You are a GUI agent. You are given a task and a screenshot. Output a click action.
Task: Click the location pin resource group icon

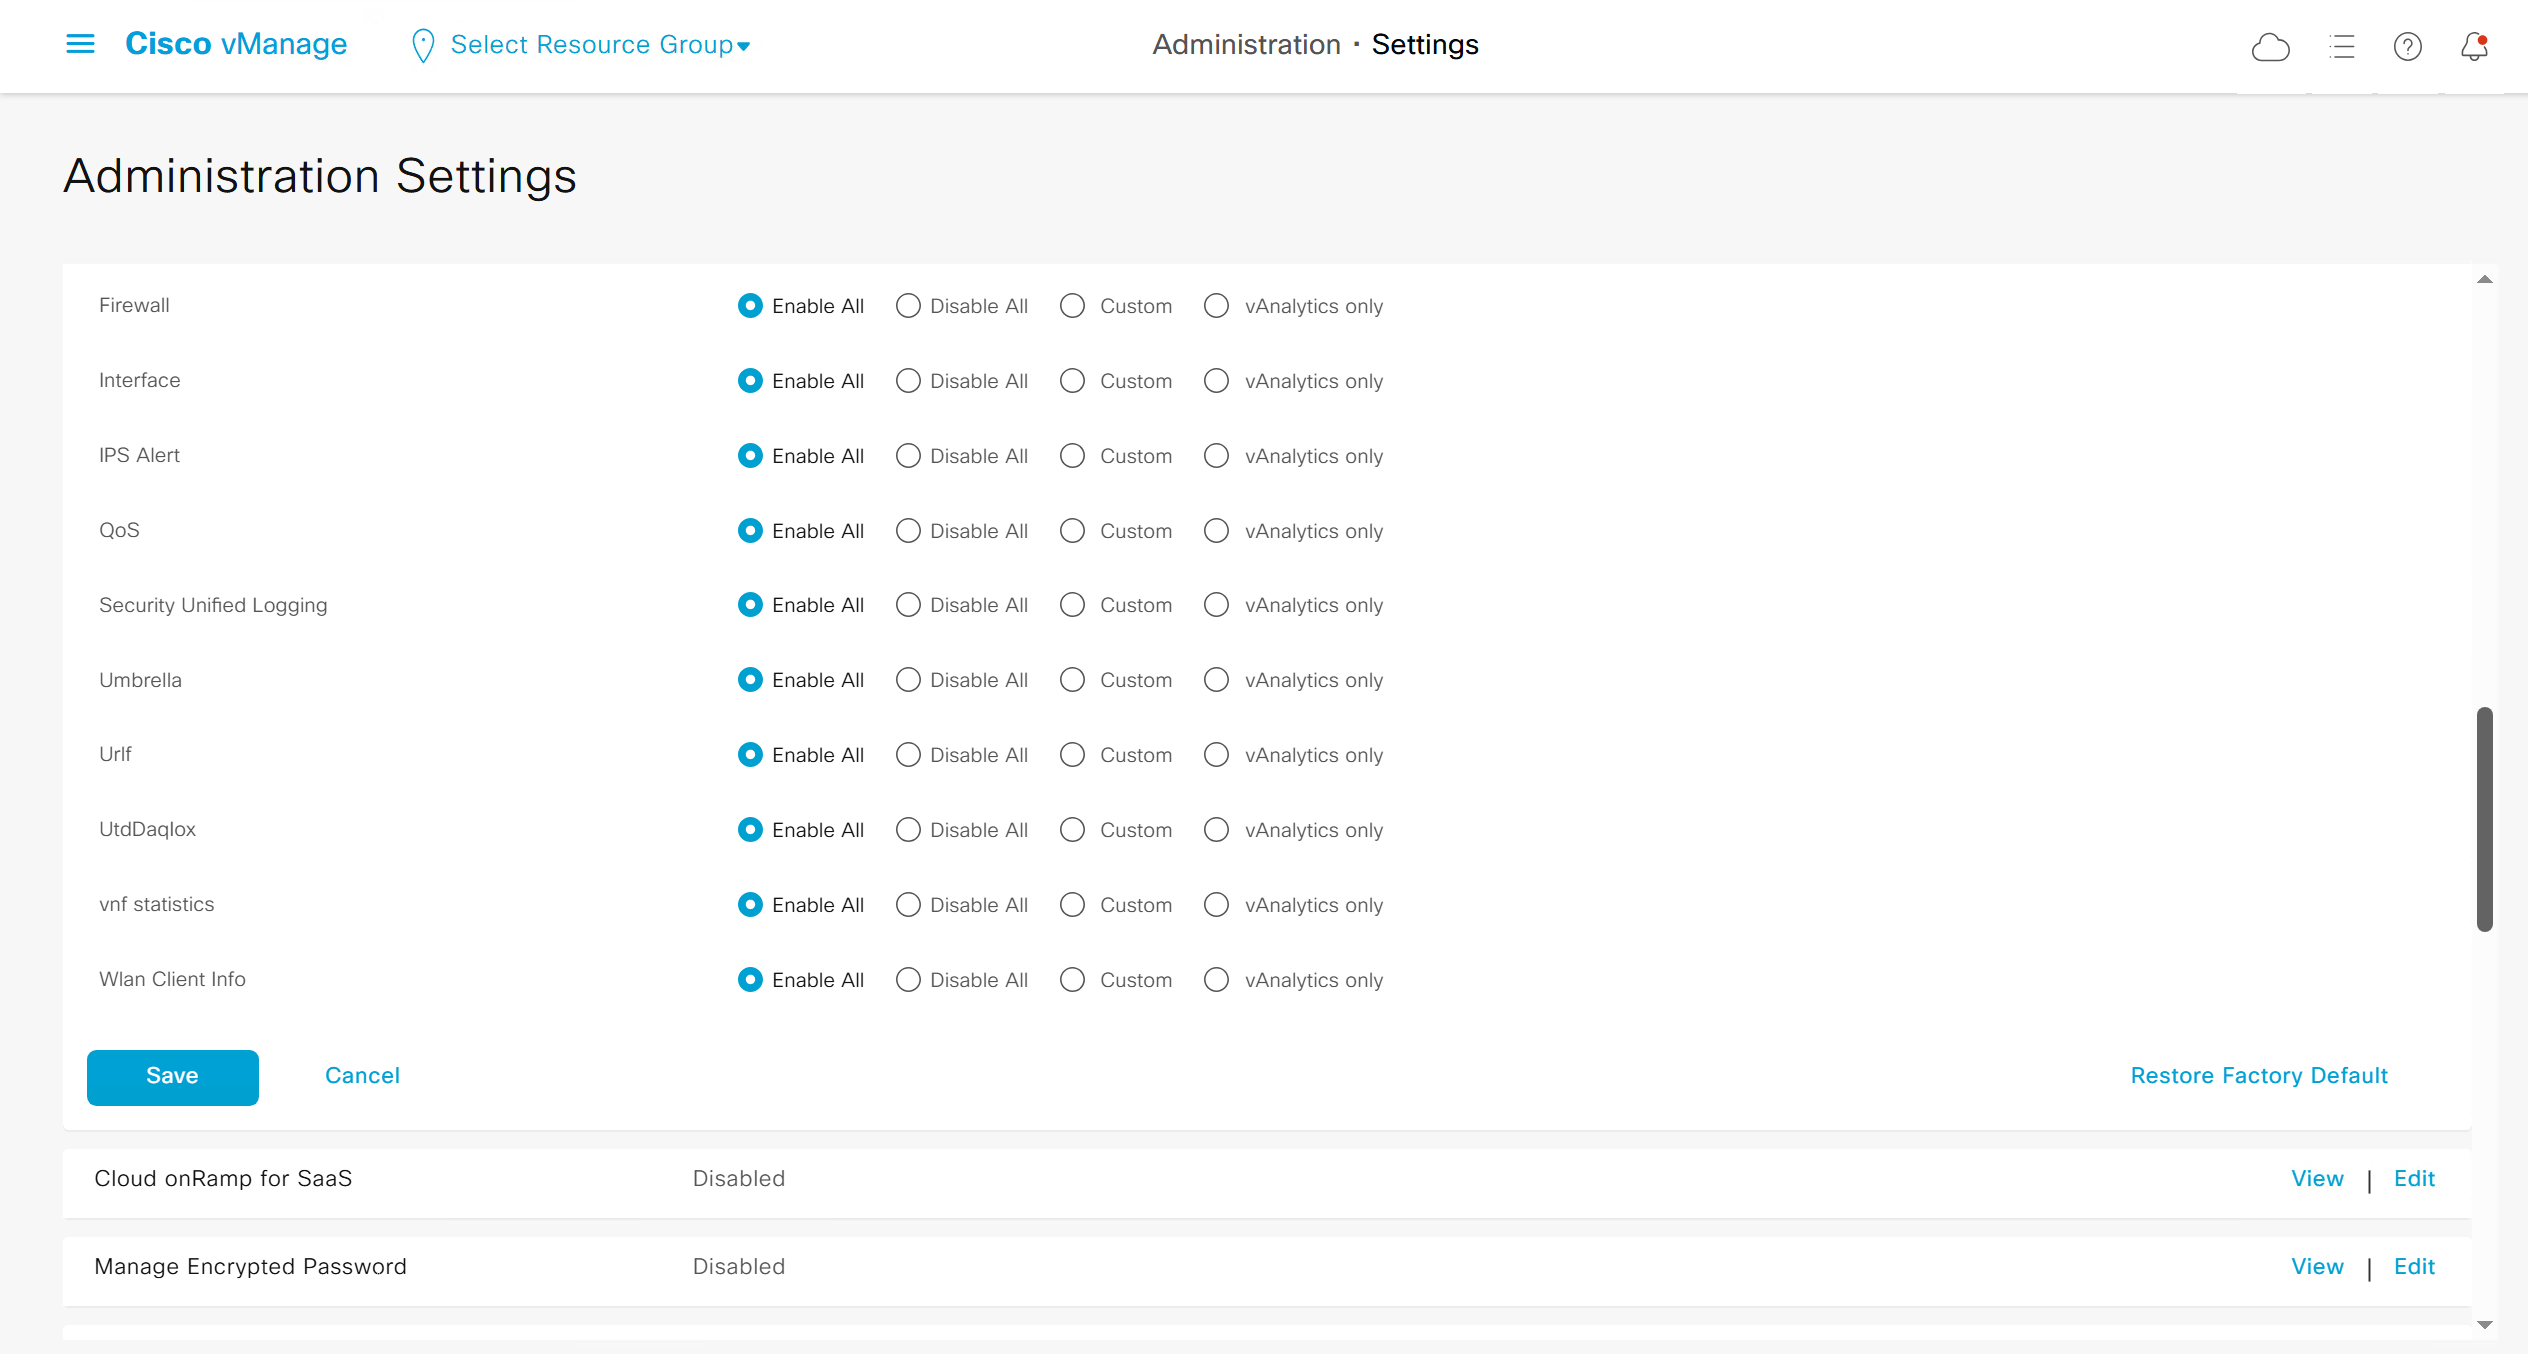click(x=423, y=45)
